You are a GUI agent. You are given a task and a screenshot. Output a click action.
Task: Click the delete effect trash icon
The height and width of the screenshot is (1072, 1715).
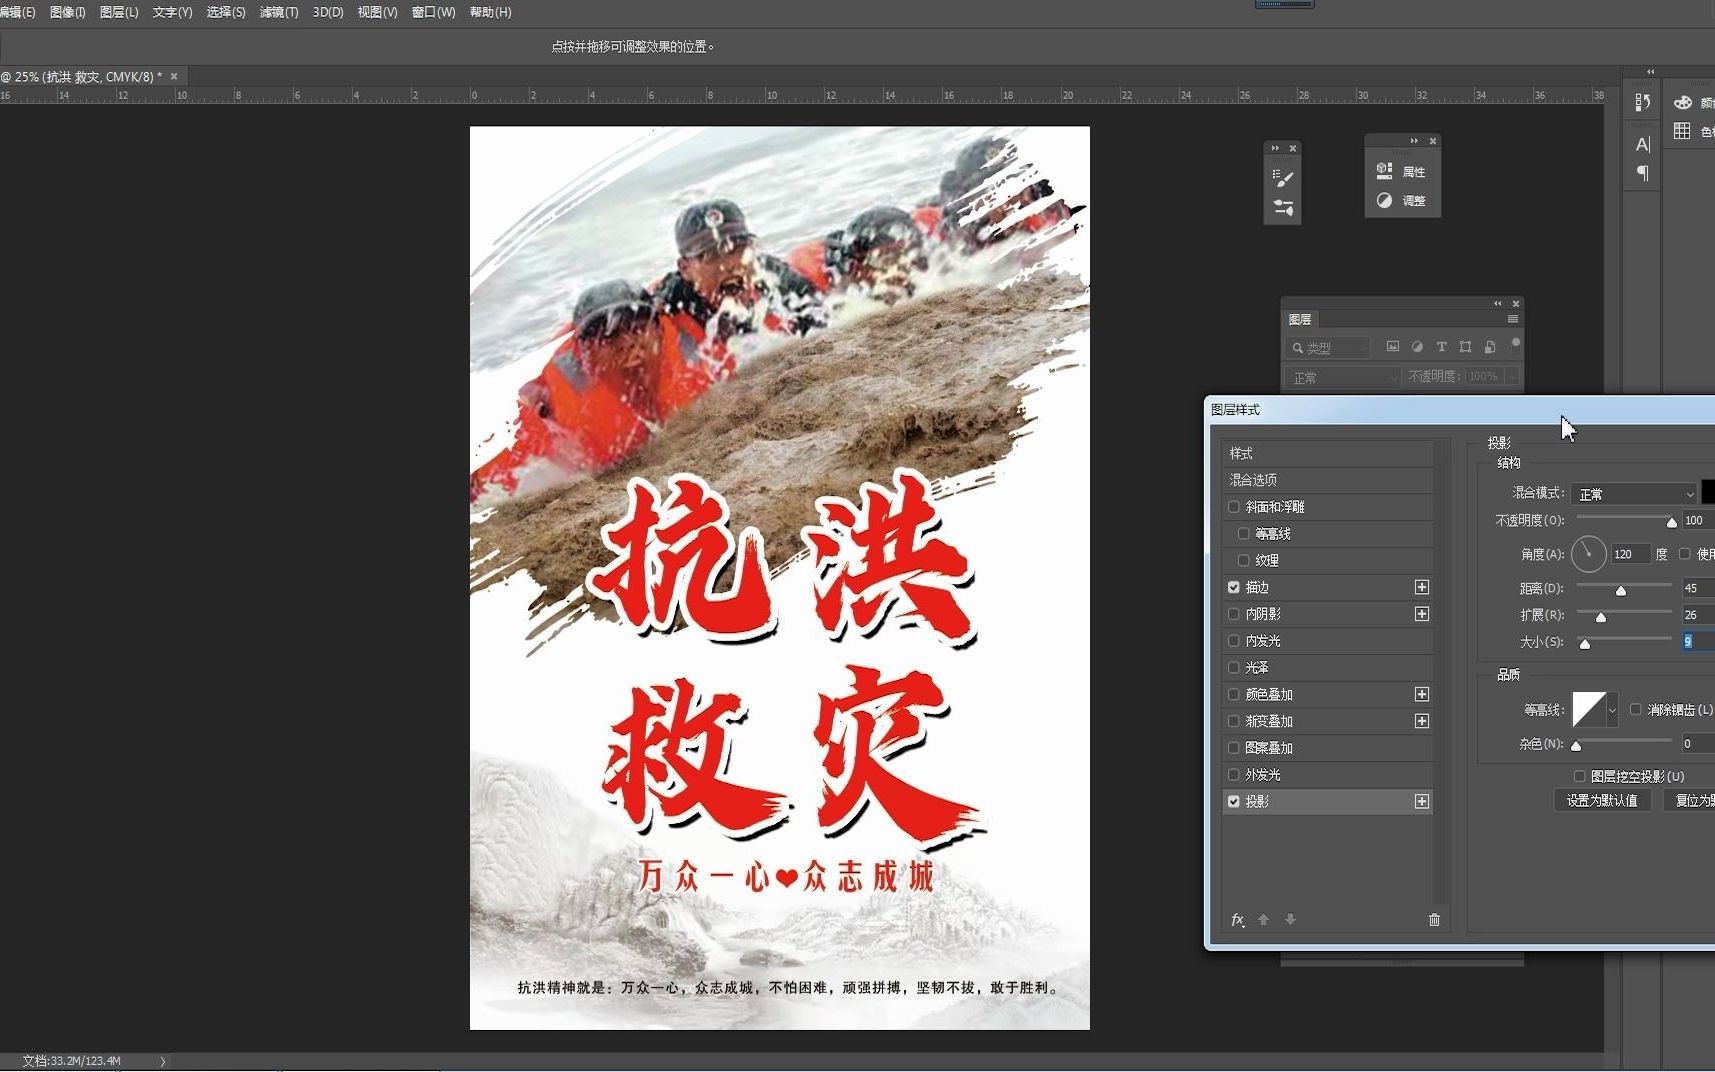coord(1434,919)
